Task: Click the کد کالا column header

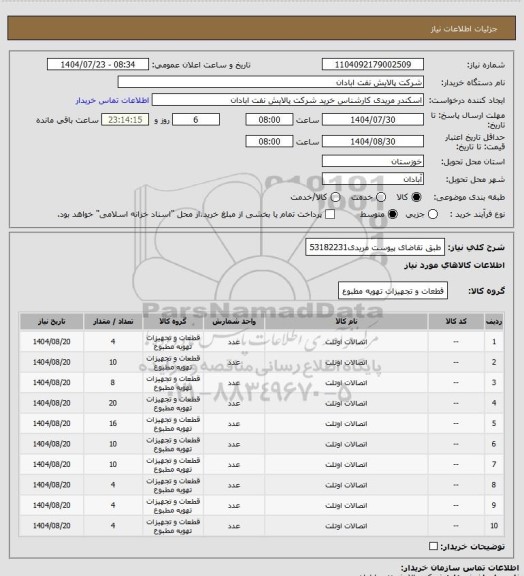Action: pyautogui.click(x=456, y=321)
